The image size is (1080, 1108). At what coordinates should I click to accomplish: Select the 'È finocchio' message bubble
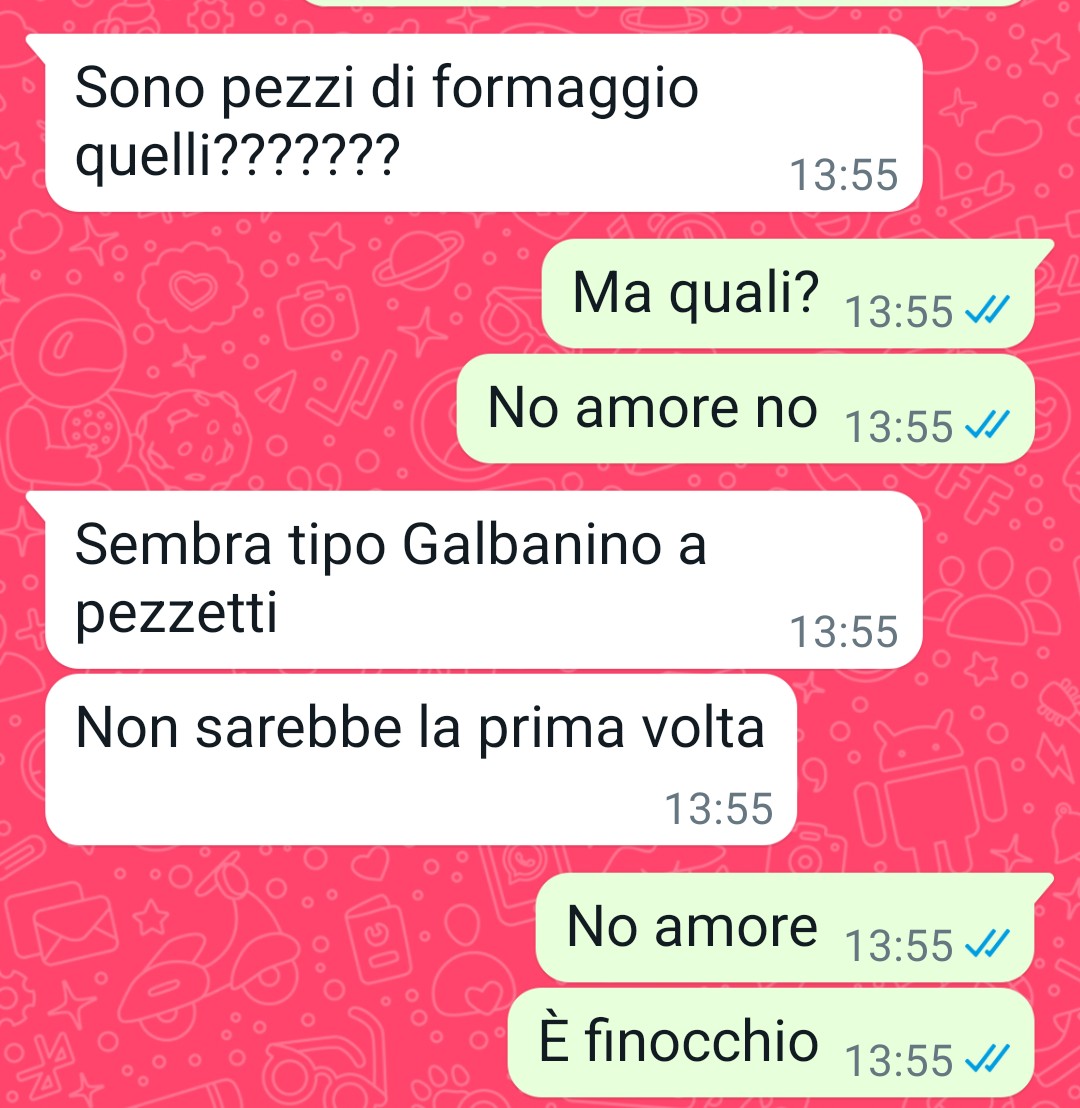pos(771,1042)
